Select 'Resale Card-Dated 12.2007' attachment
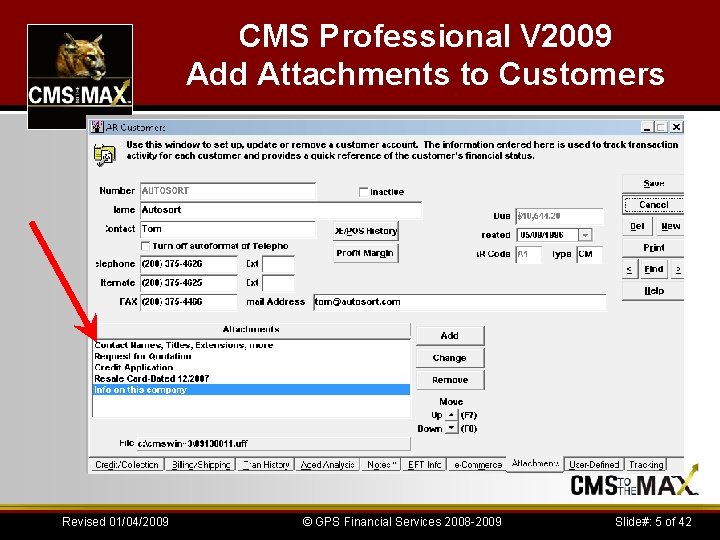The image size is (720, 540). [x=251, y=378]
